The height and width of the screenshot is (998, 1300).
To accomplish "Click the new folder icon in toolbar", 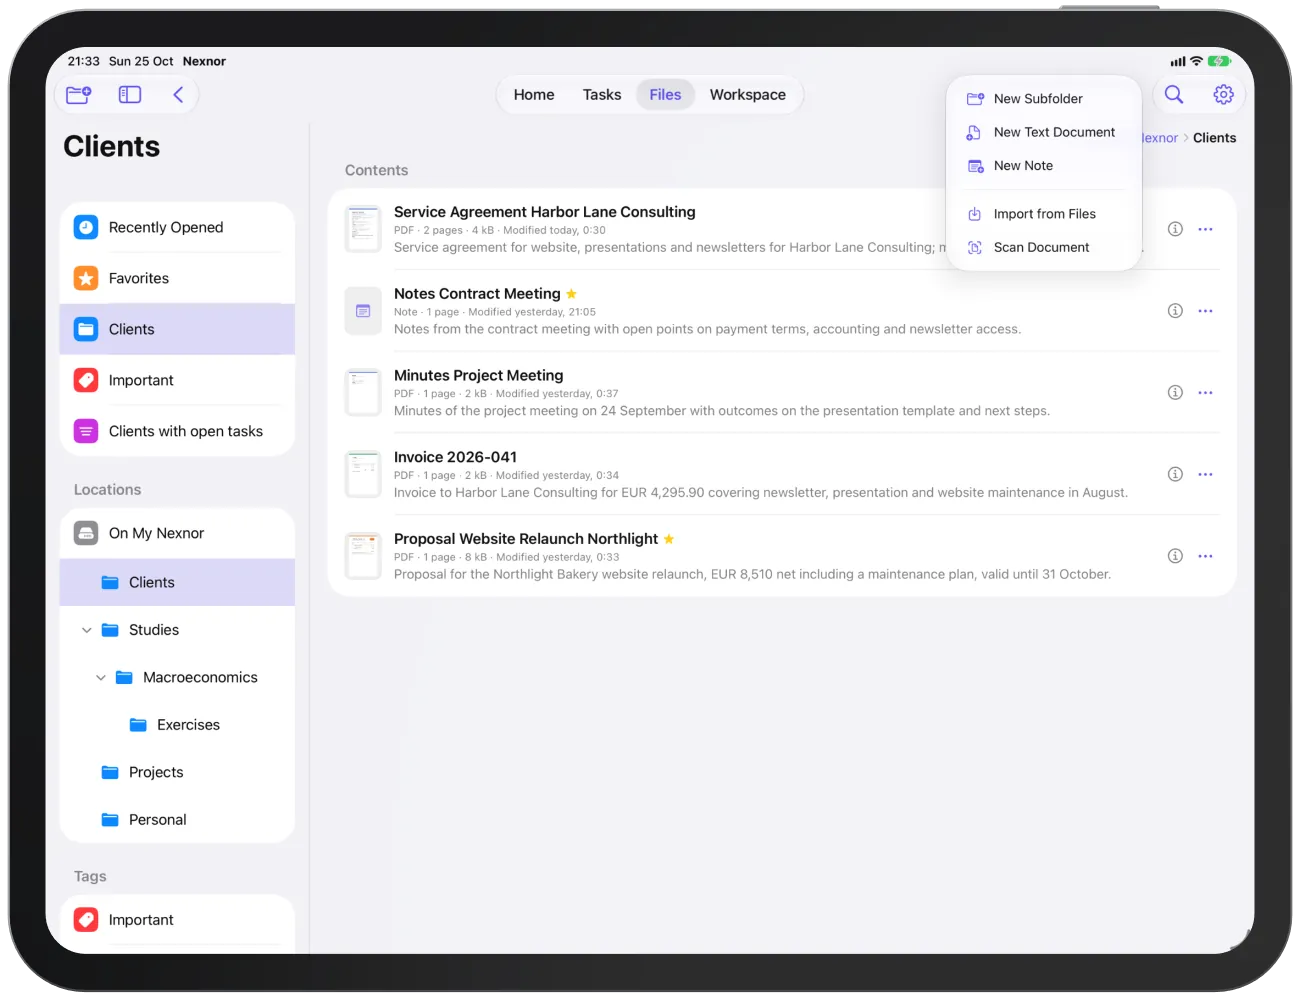I will [78, 95].
